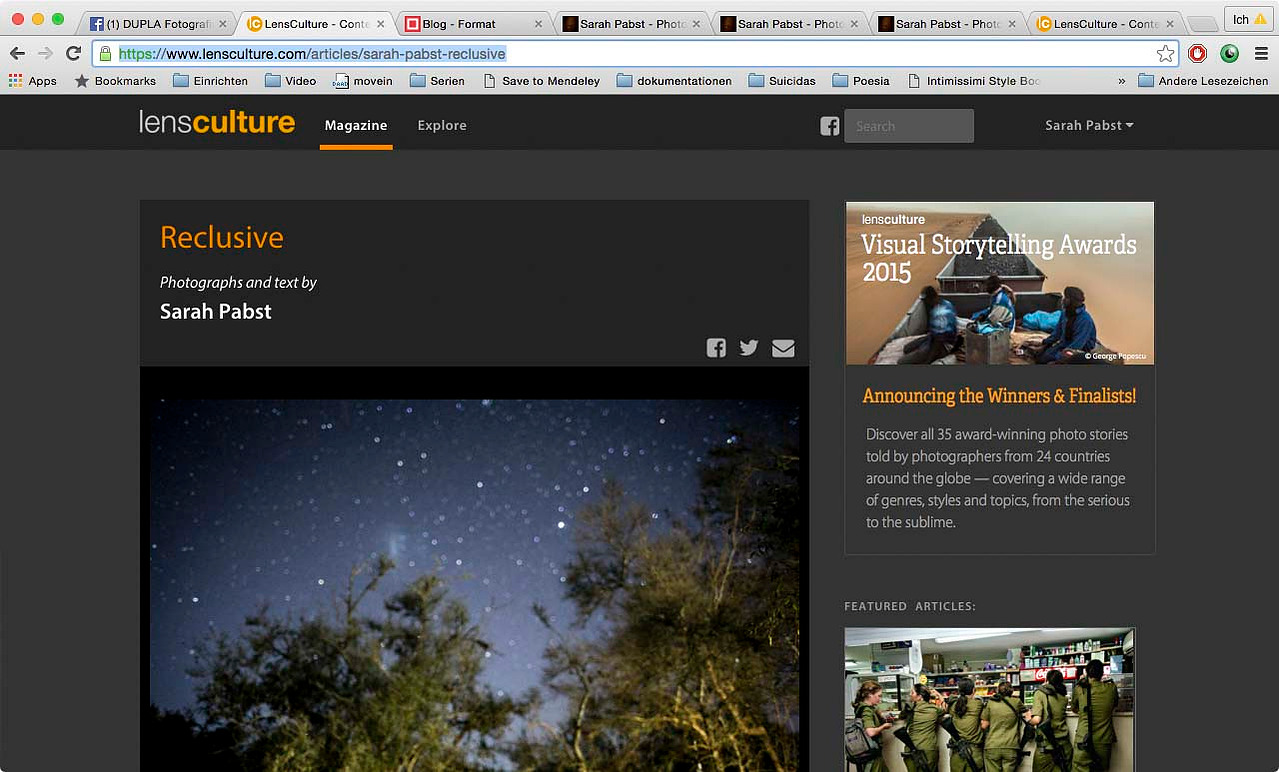Share the article on Facebook
1279x772 pixels.
point(716,348)
